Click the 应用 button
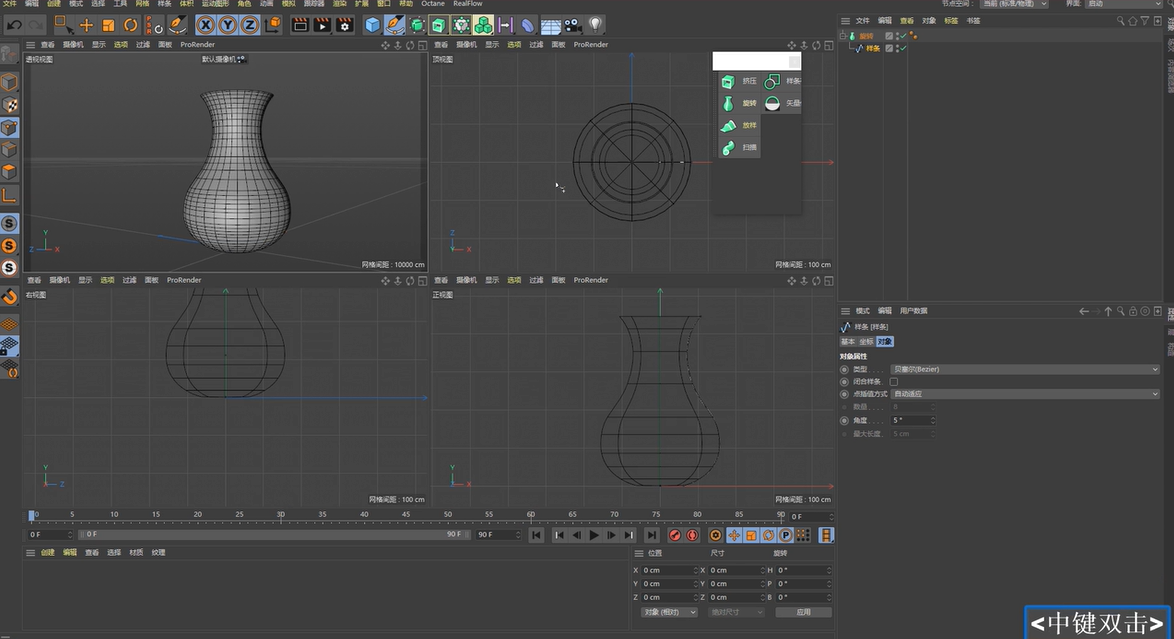This screenshot has height=639, width=1174. 803,611
